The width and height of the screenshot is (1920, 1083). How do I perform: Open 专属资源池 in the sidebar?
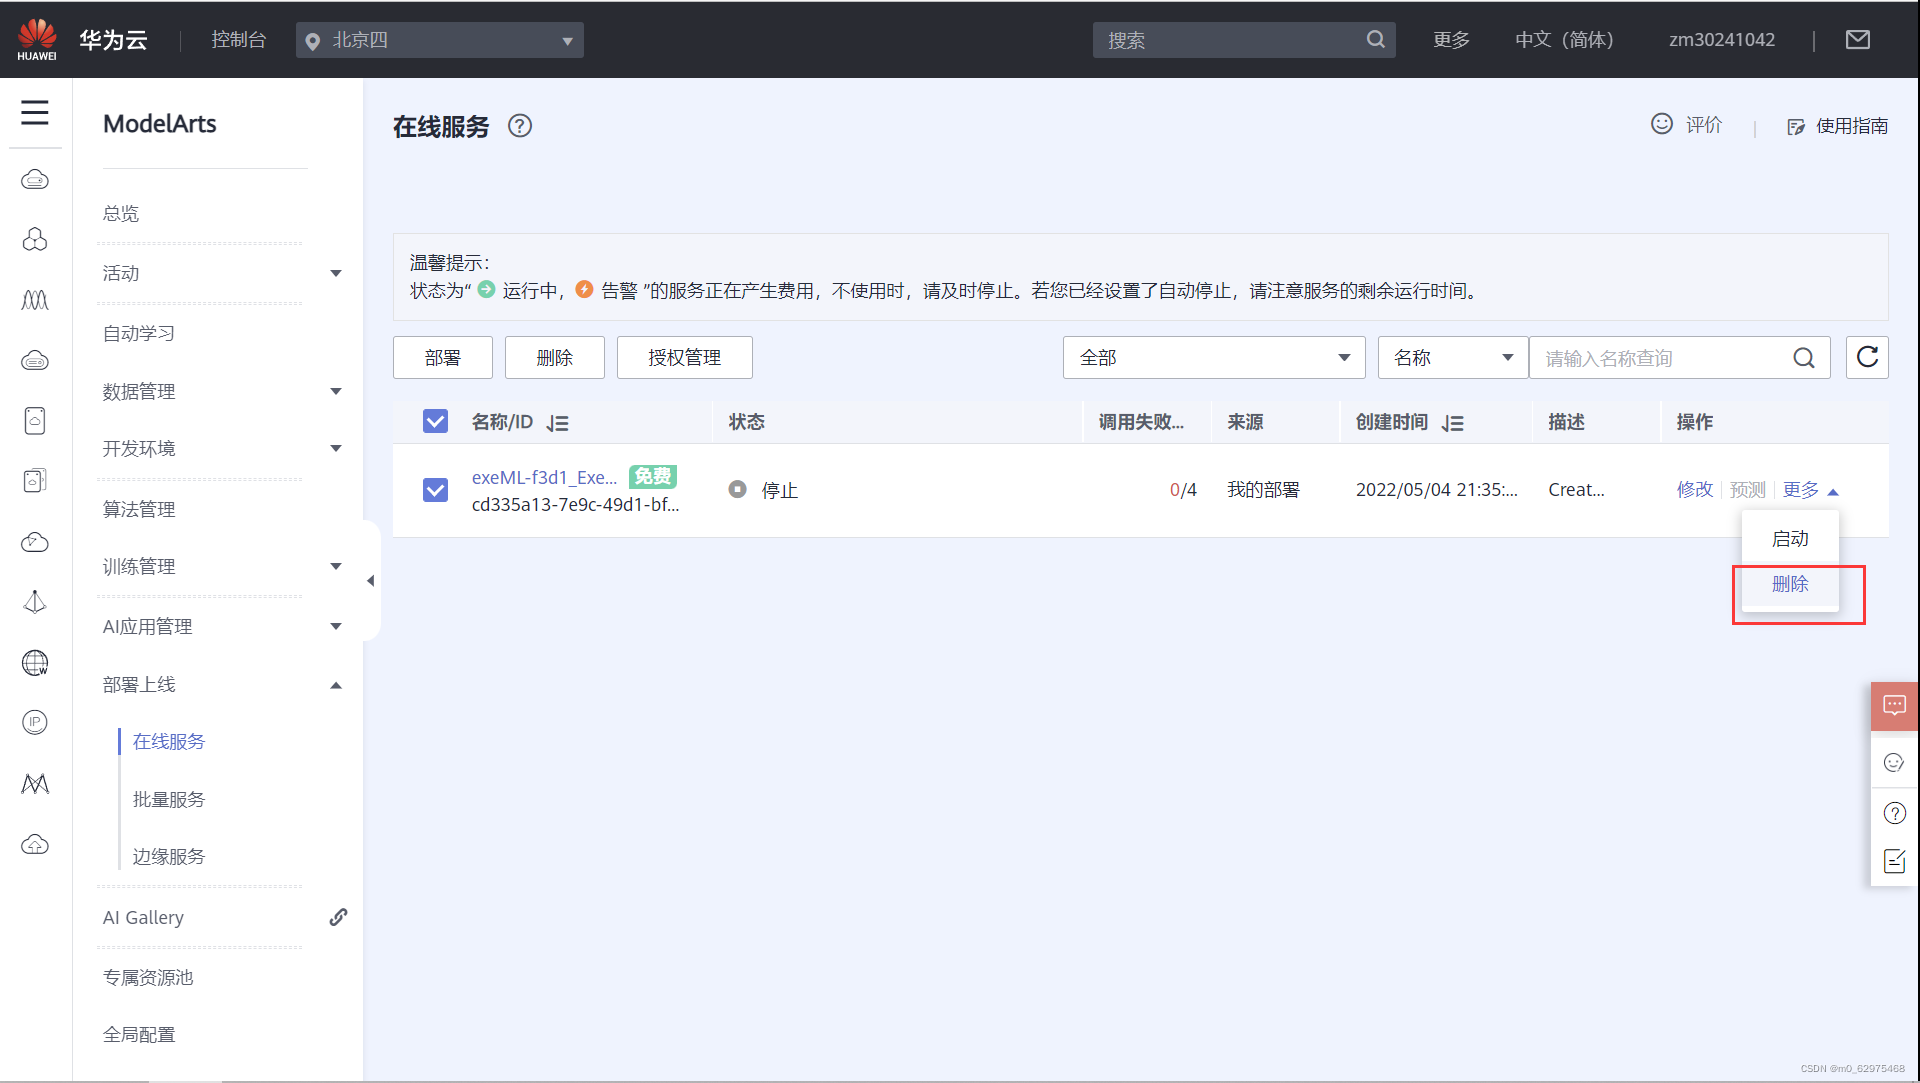pyautogui.click(x=148, y=978)
